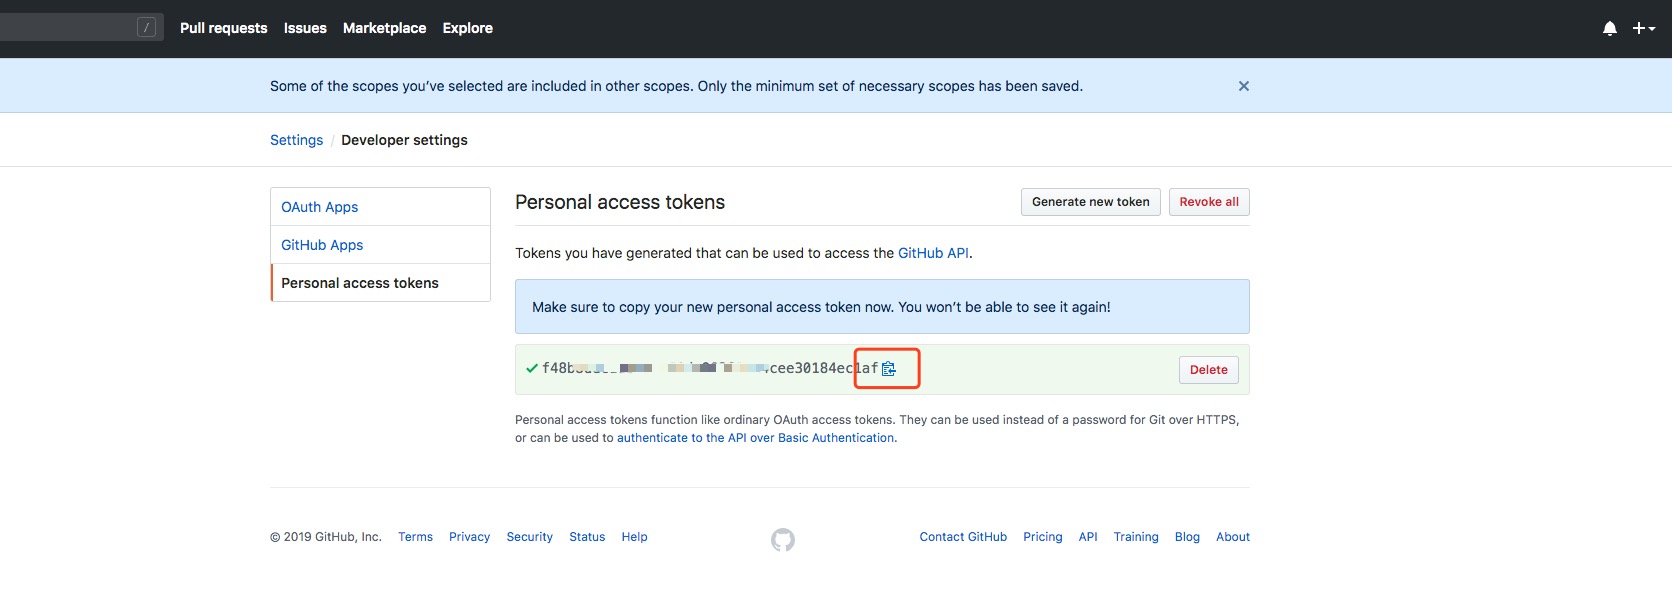Screen dimensions: 1672x600
Task: Open the notifications bell
Action: coord(1609,29)
